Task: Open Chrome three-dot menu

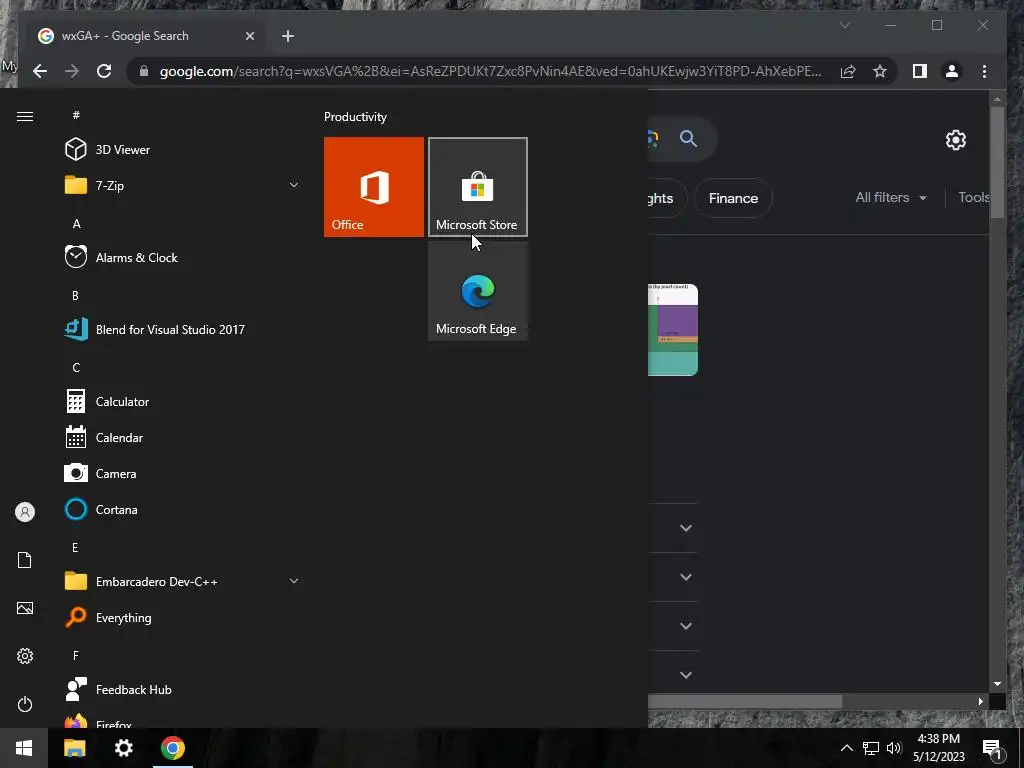Action: 984,71
